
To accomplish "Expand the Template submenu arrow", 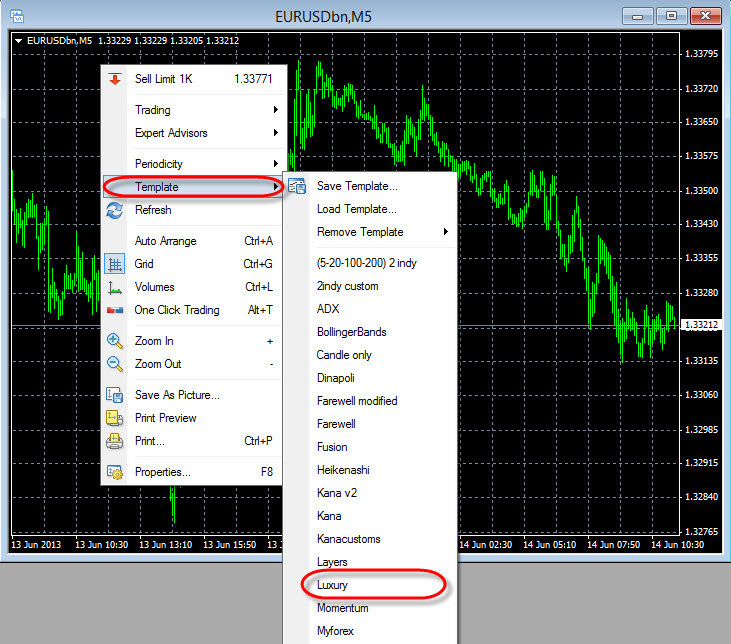I will [x=276, y=187].
